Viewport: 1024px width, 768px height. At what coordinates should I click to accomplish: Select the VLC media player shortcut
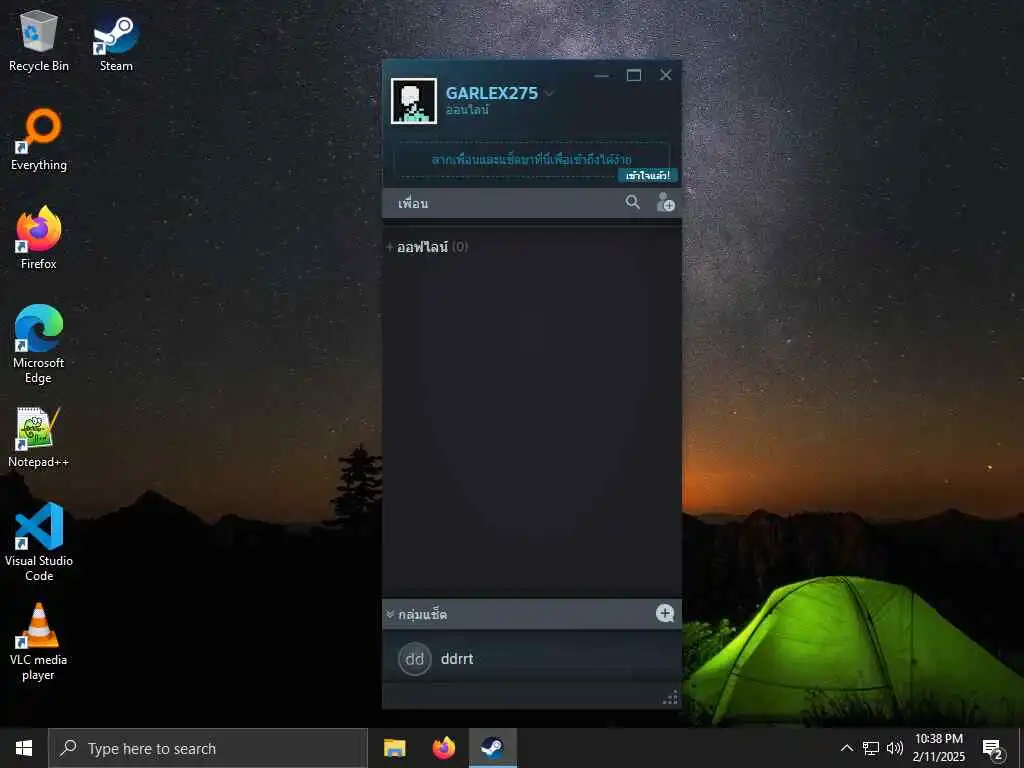point(39,642)
